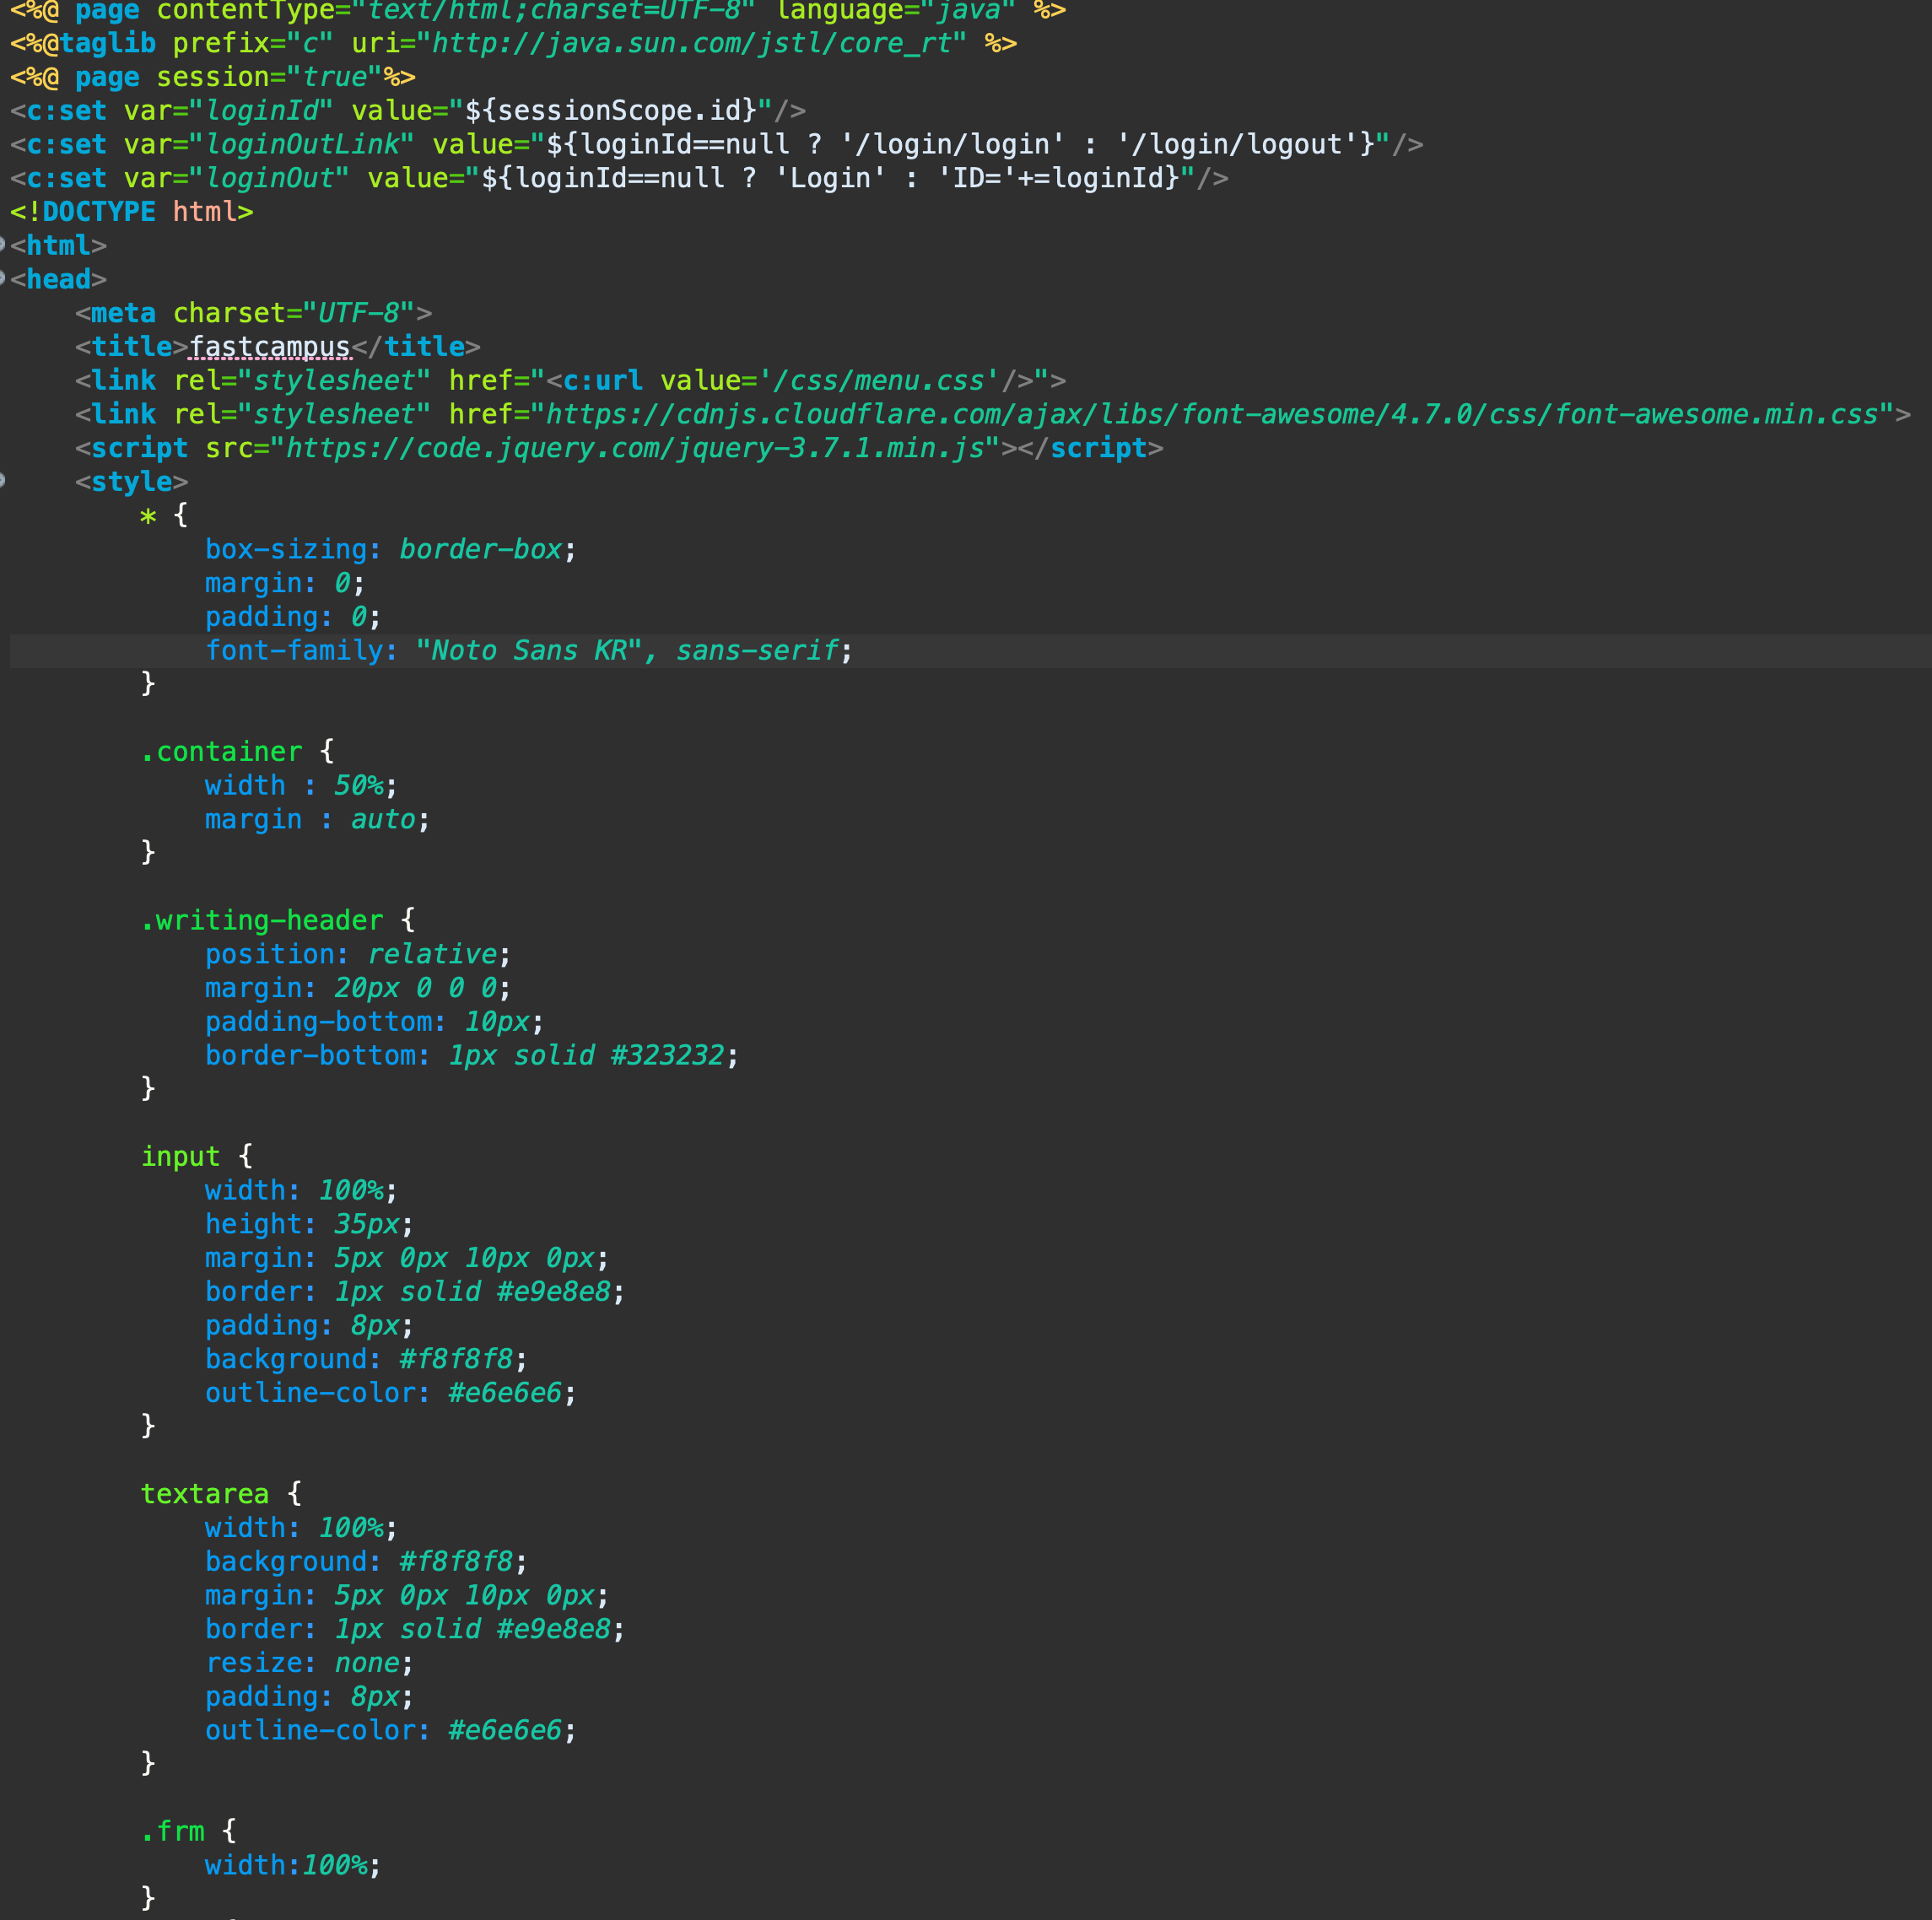Click the box-sizing border-box declaration
Screen dimensions: 1932x1920
point(390,549)
